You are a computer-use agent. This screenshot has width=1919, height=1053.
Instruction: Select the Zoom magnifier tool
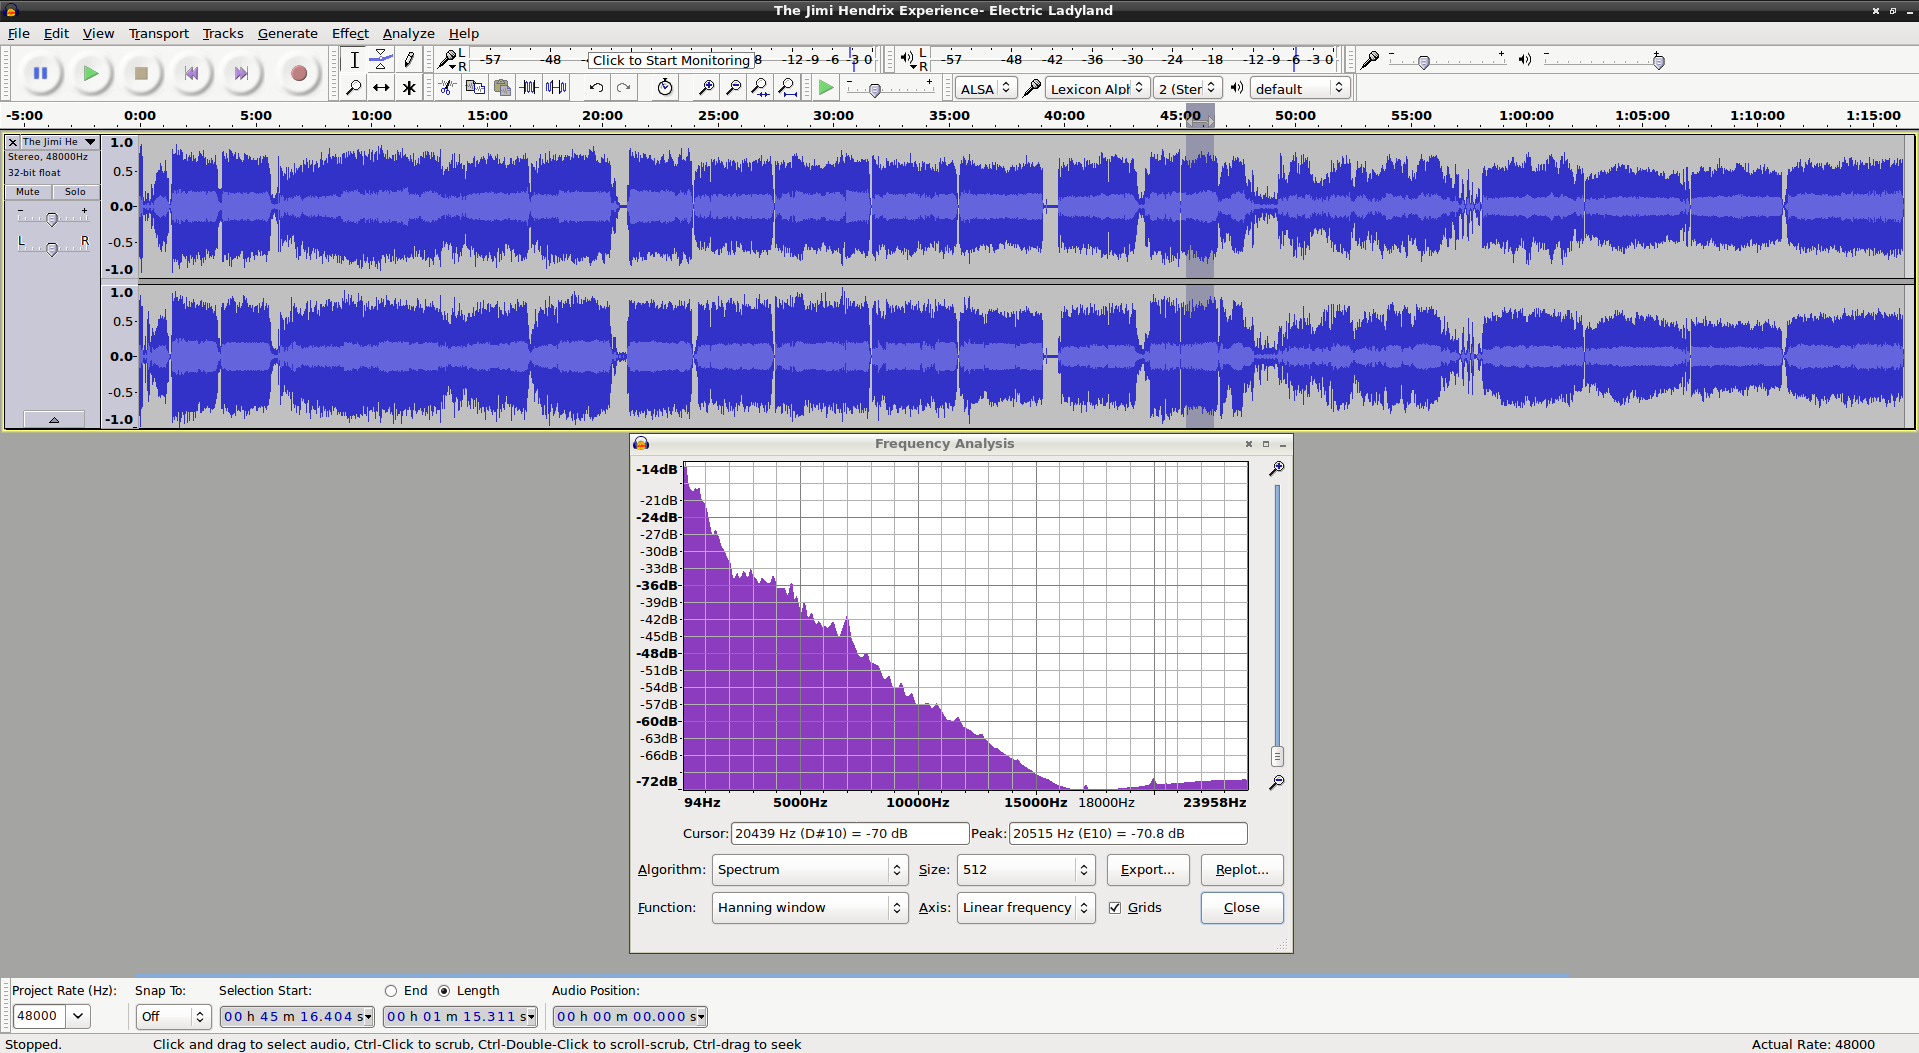tap(354, 88)
